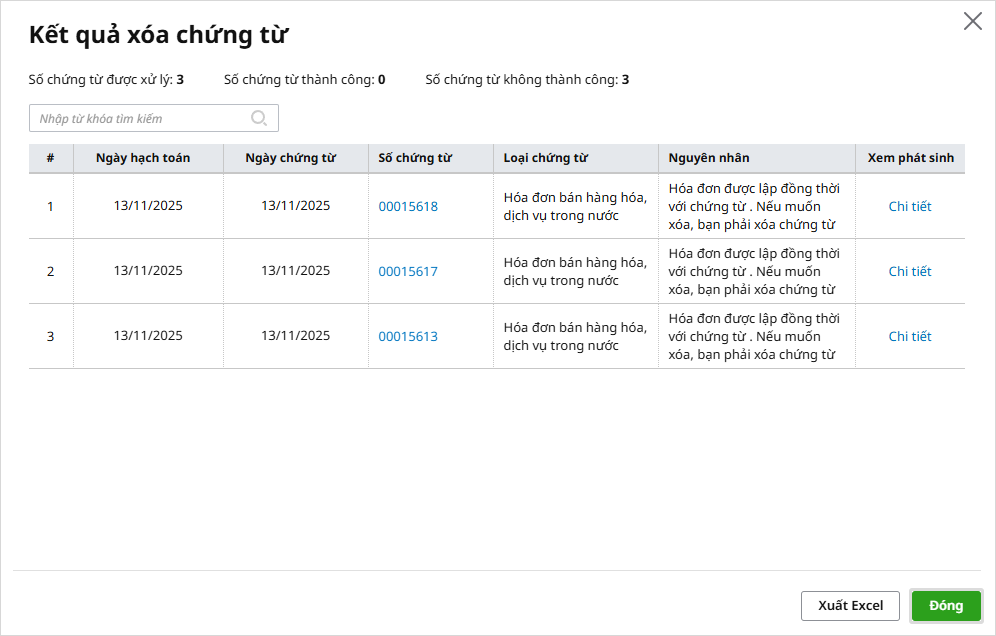Select row 3's Loại chứng từ cell
996x636 pixels.
click(x=575, y=337)
